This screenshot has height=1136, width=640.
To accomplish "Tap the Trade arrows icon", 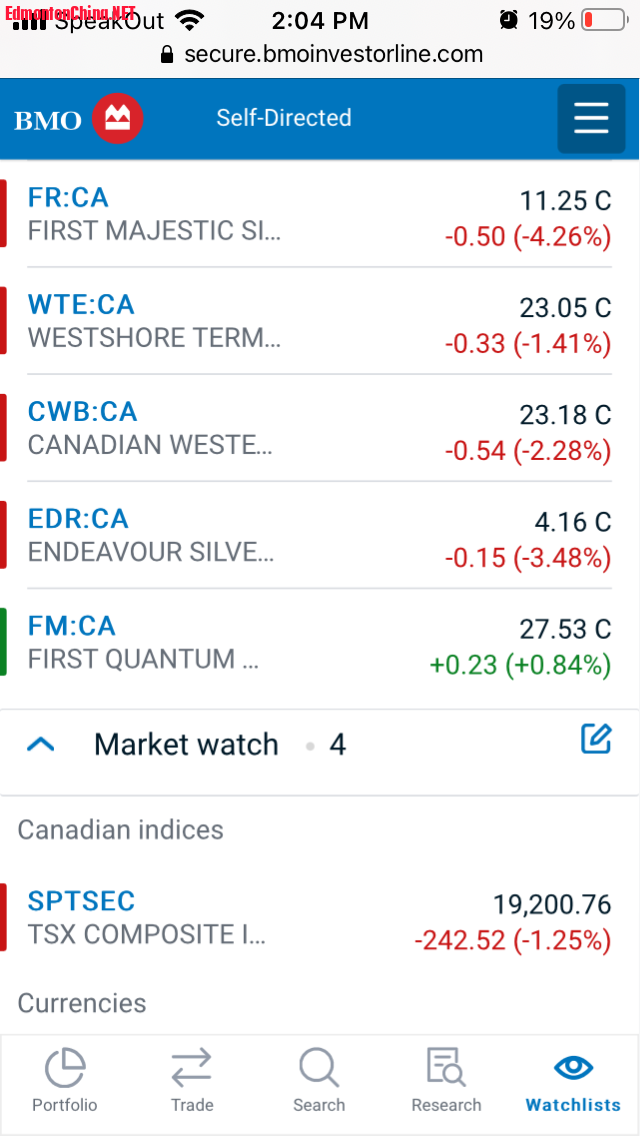I will coord(191,1069).
